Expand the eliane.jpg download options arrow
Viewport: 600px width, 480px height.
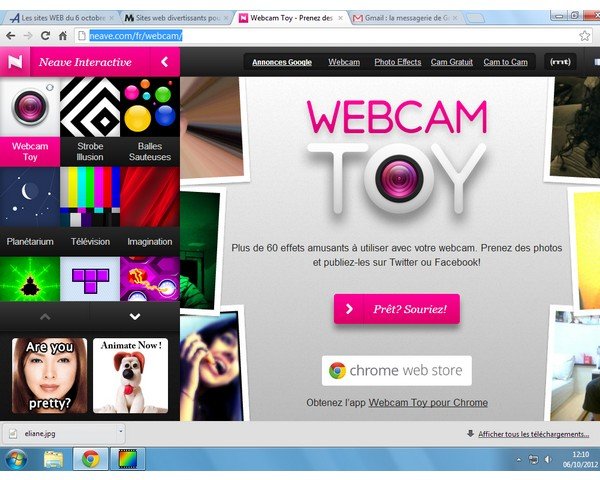pos(121,431)
